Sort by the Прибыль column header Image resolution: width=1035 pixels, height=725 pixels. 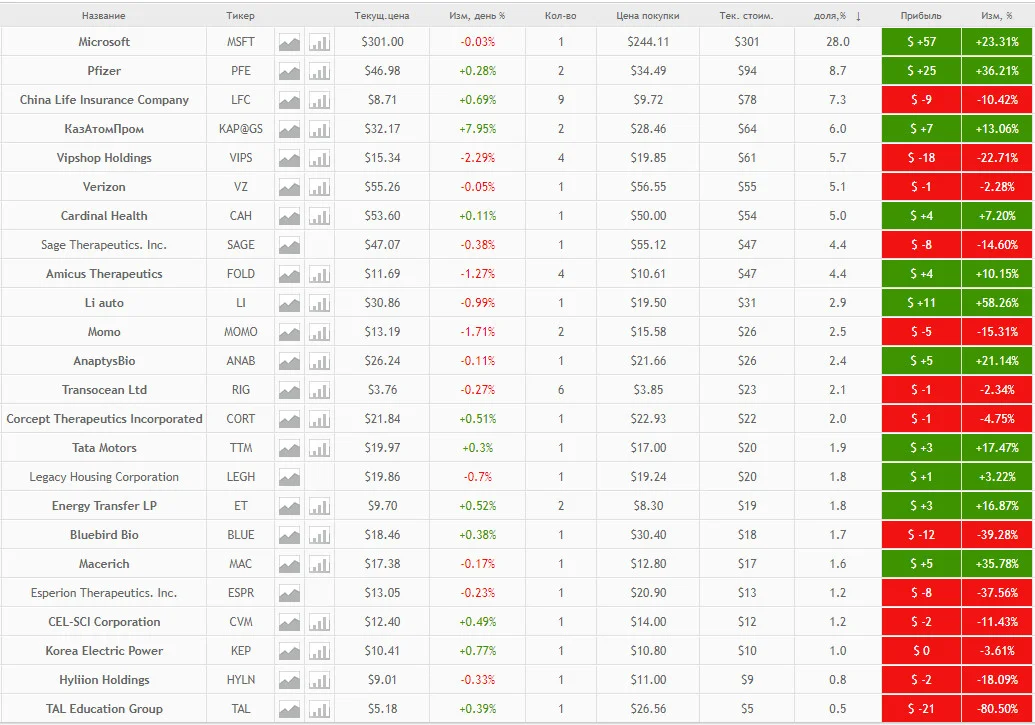(x=921, y=16)
